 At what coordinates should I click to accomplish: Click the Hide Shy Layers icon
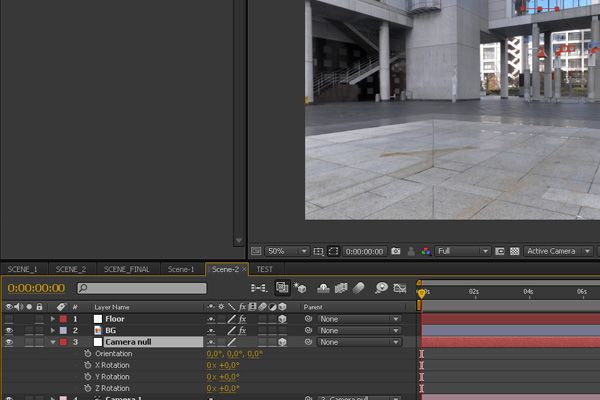[x=323, y=287]
